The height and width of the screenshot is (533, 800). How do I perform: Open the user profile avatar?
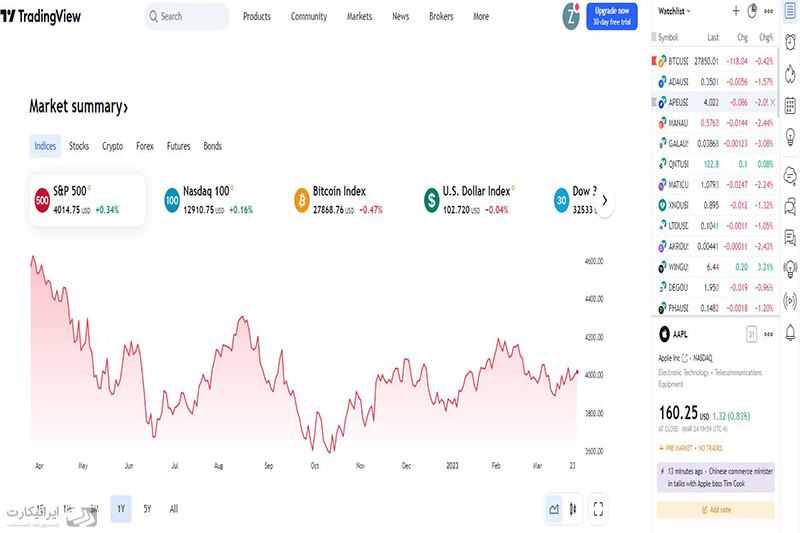click(x=571, y=16)
